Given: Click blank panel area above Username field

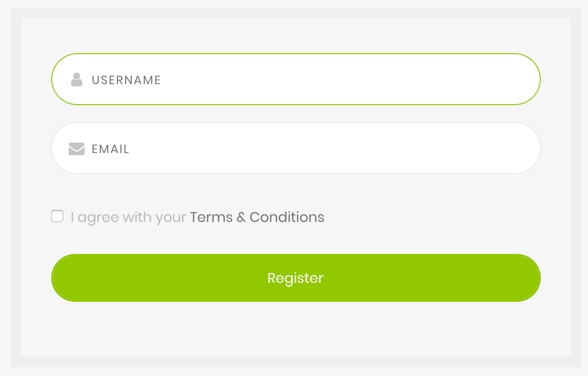Looking at the screenshot, I should 296,36.
